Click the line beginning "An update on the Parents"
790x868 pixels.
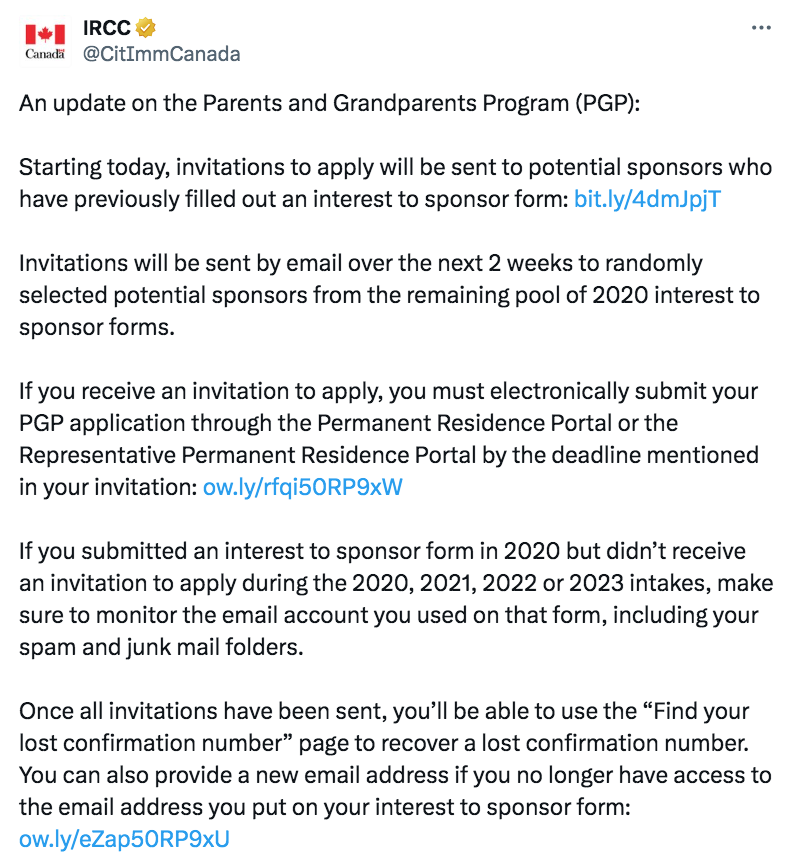pos(325,105)
